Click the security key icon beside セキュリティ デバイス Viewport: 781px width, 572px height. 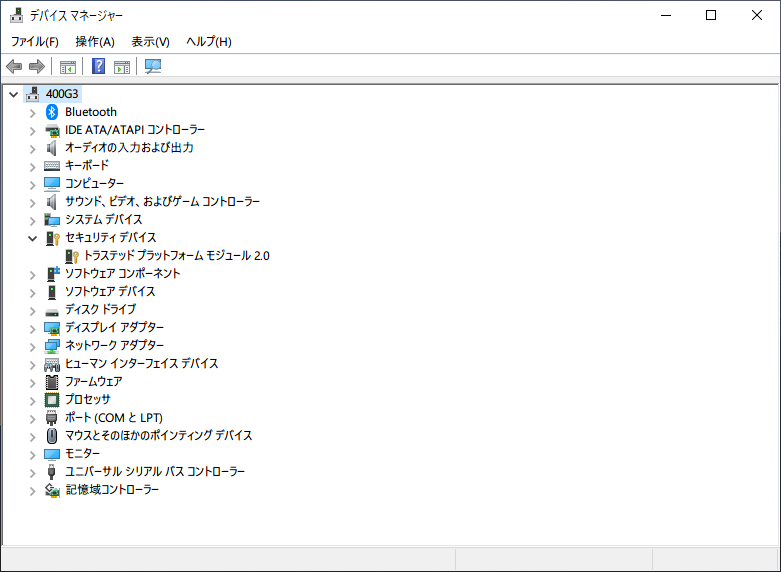click(52, 238)
